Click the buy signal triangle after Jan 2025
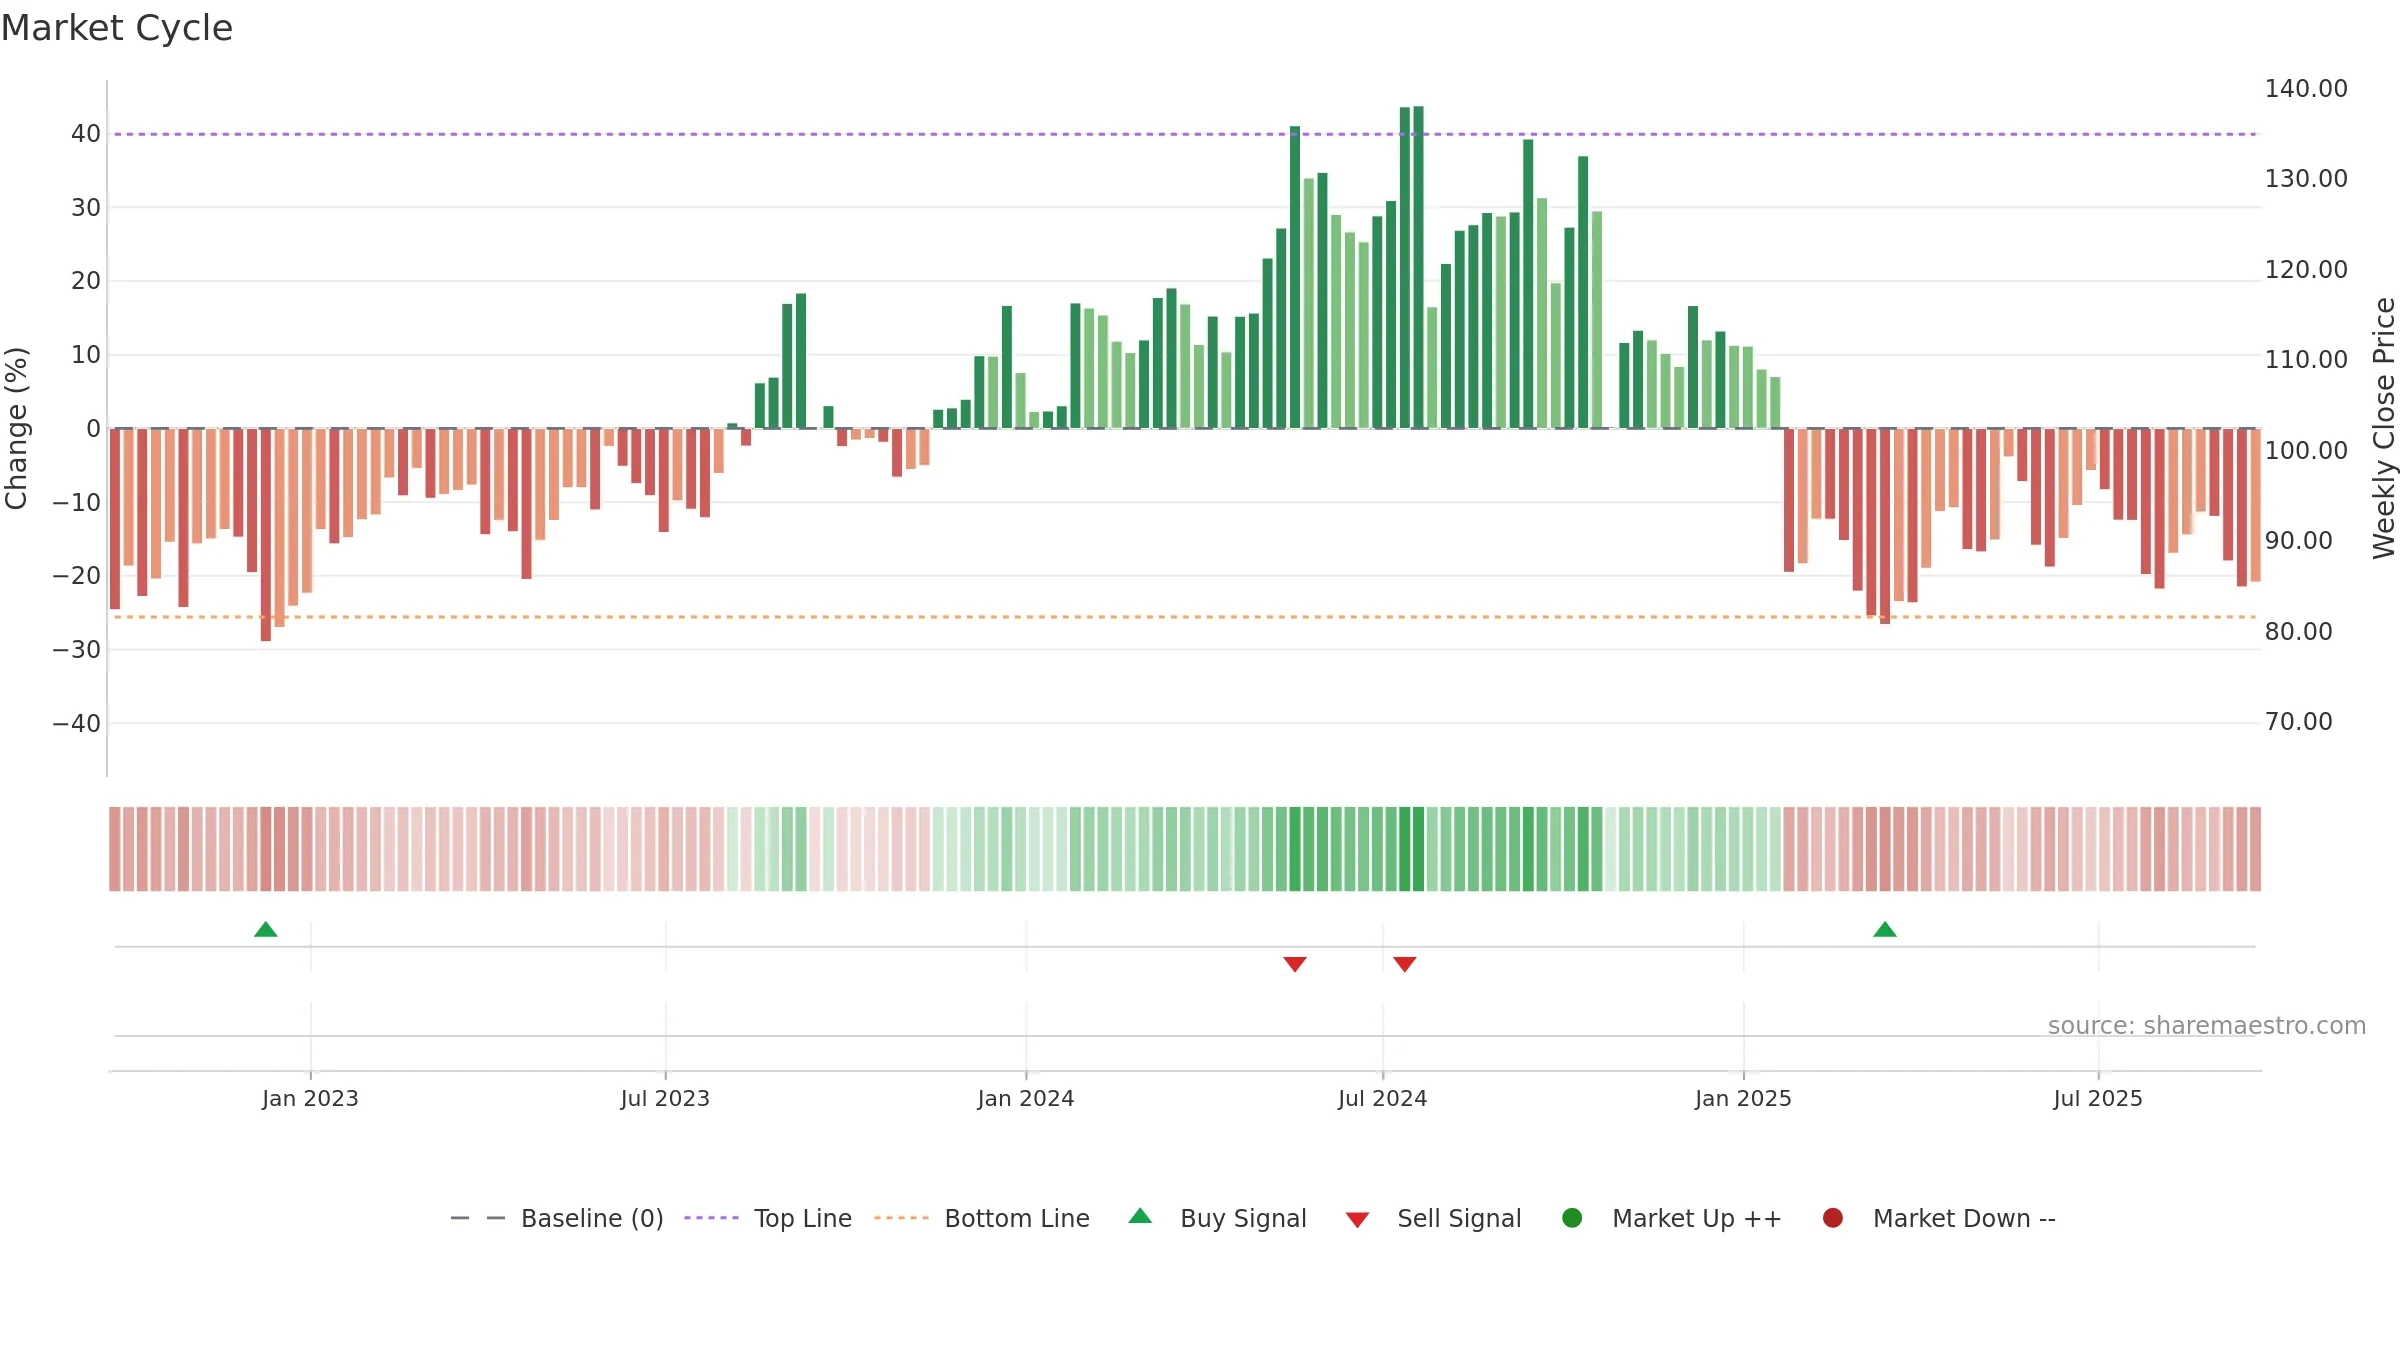2400x1350 pixels. coord(1885,929)
